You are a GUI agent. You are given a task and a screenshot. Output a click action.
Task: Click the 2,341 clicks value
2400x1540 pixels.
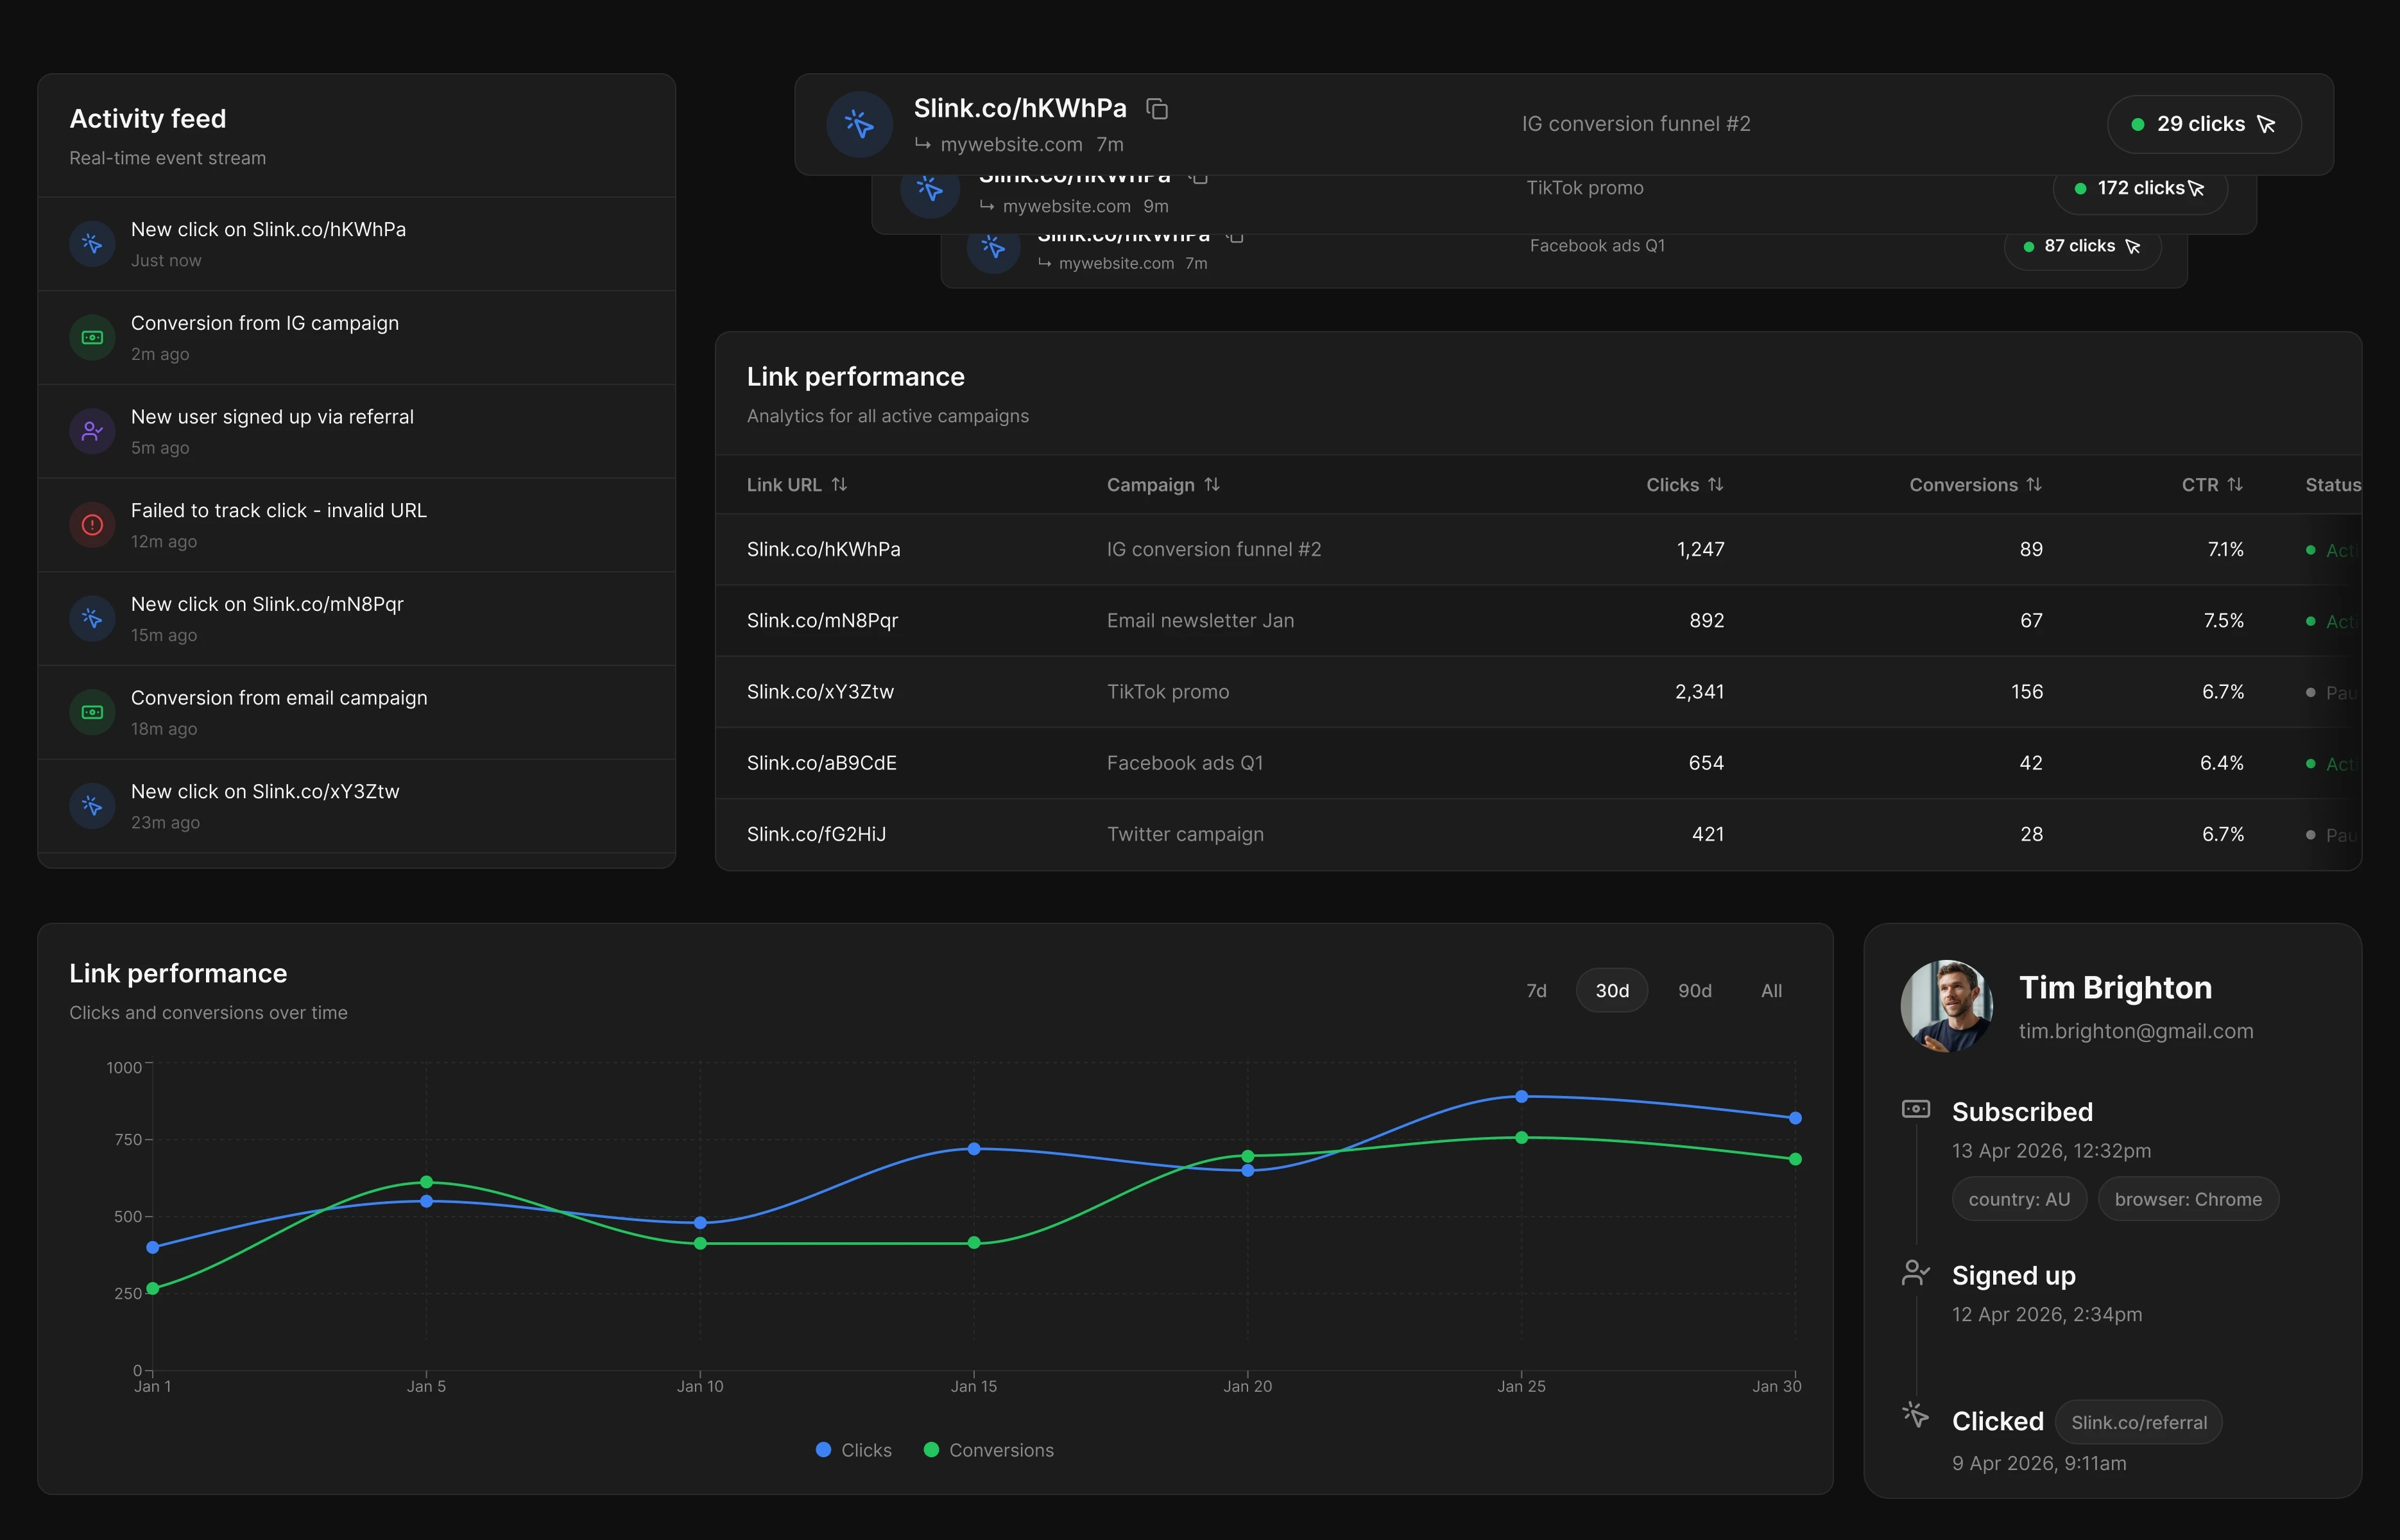pyautogui.click(x=1699, y=691)
